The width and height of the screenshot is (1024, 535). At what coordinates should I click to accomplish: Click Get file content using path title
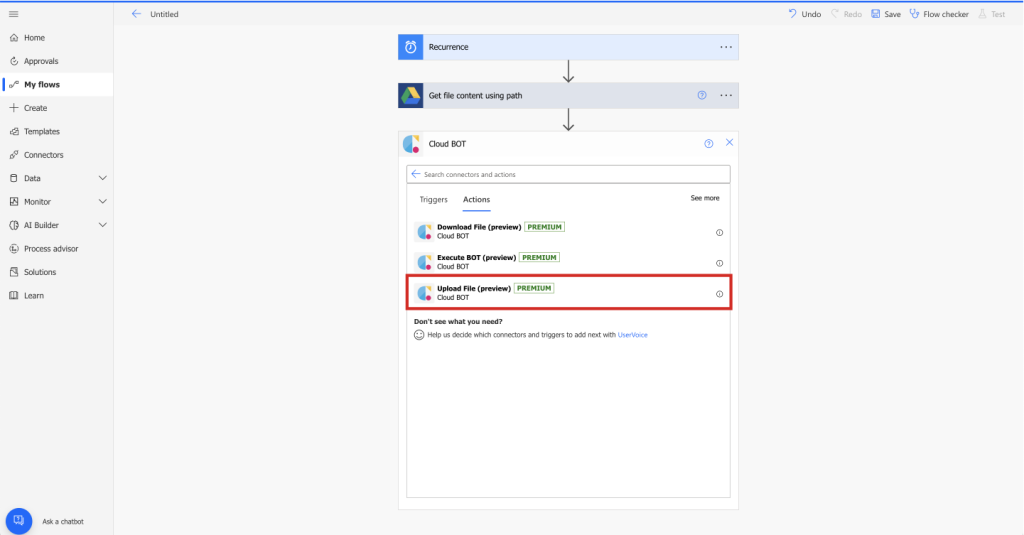coord(475,95)
